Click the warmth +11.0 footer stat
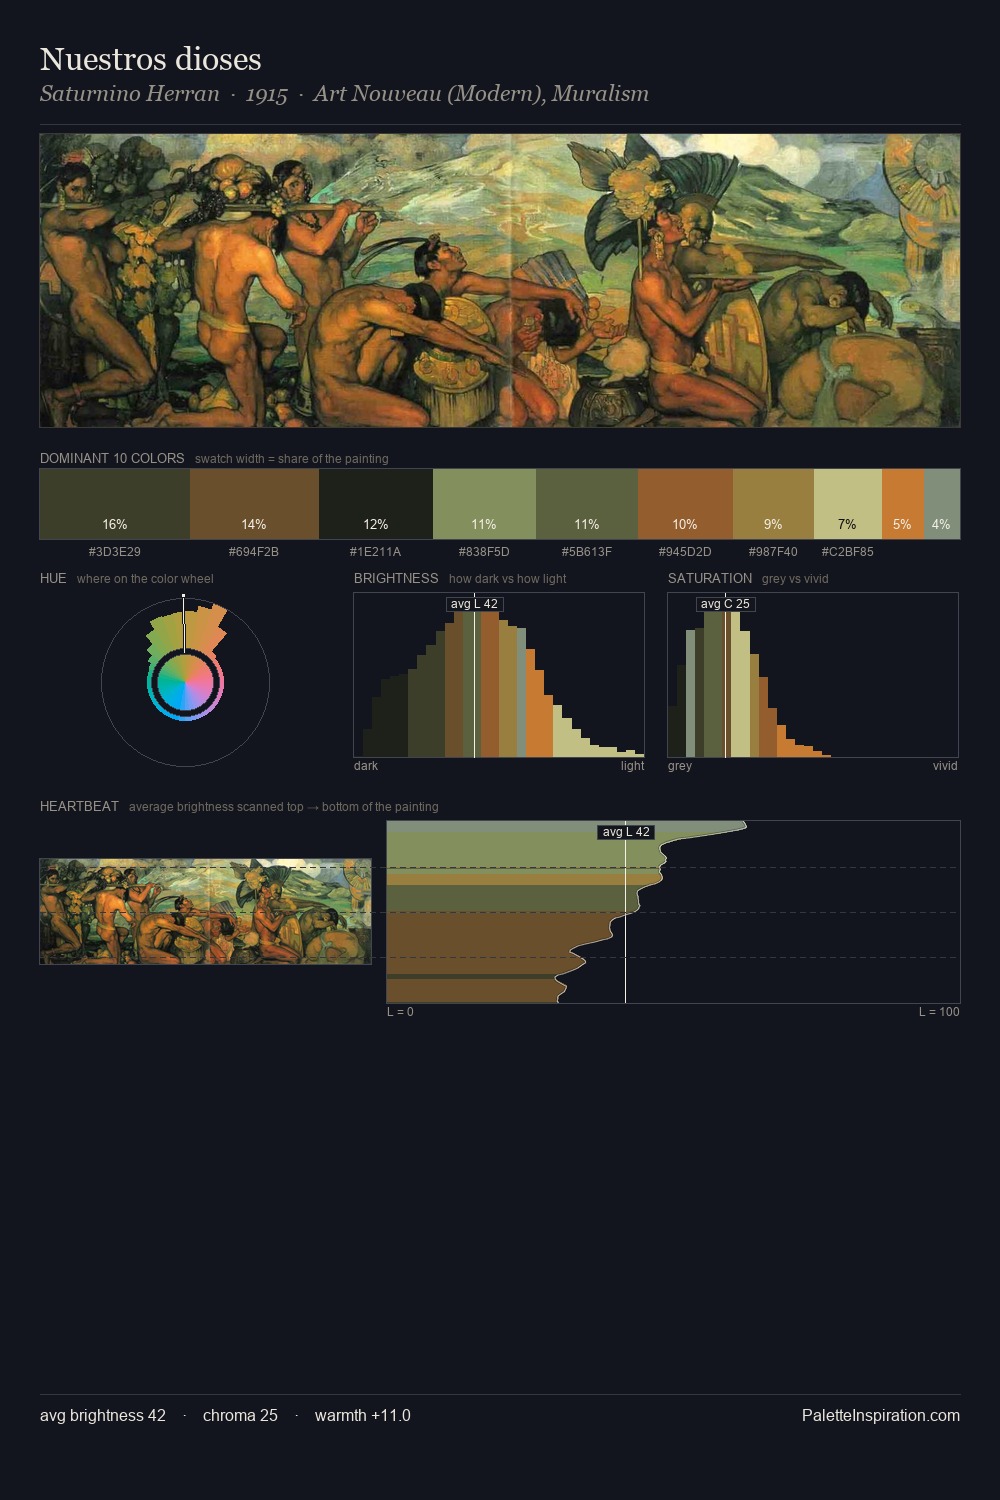This screenshot has width=1000, height=1500. pos(363,1415)
